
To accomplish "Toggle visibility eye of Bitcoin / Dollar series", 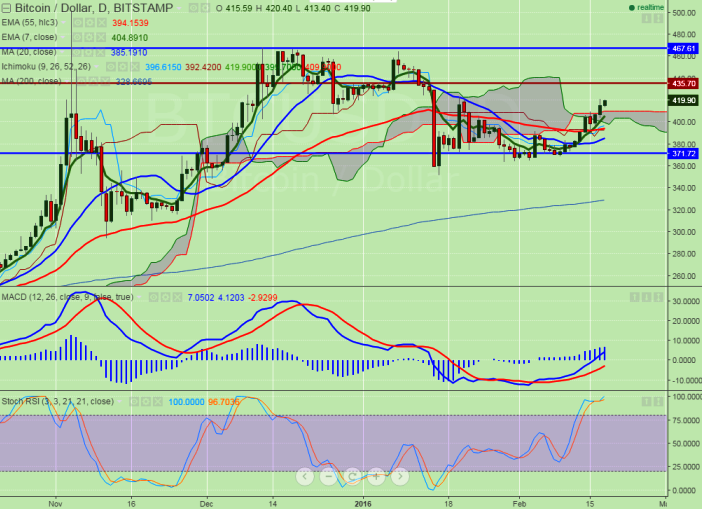I will pos(193,8).
